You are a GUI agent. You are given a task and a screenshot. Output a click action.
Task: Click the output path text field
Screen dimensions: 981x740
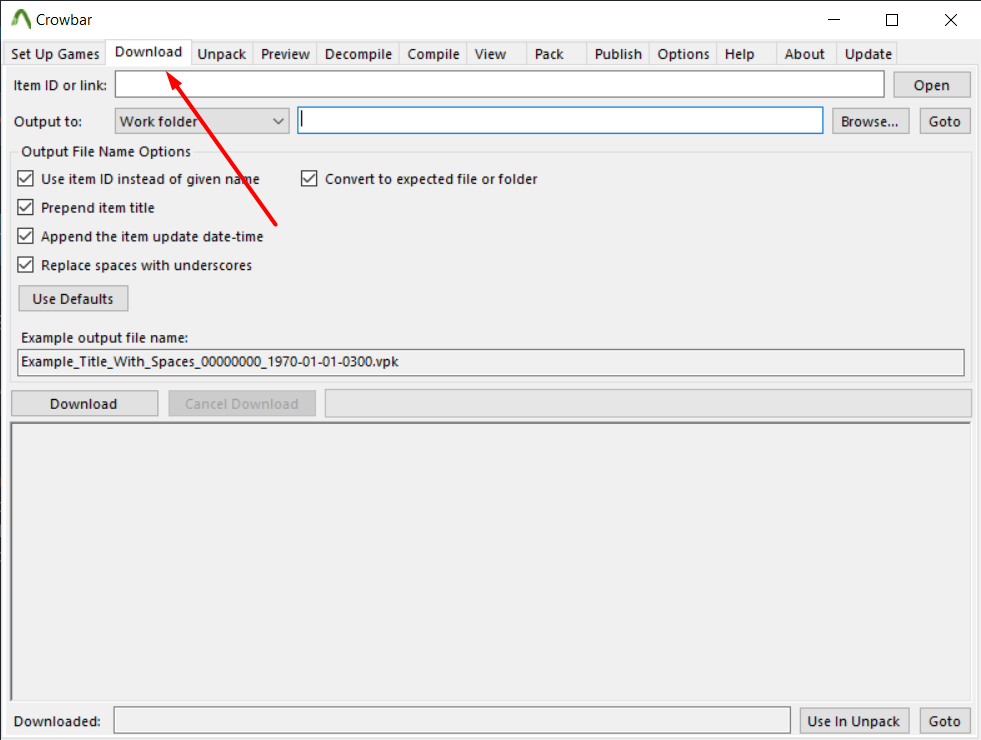pos(560,120)
